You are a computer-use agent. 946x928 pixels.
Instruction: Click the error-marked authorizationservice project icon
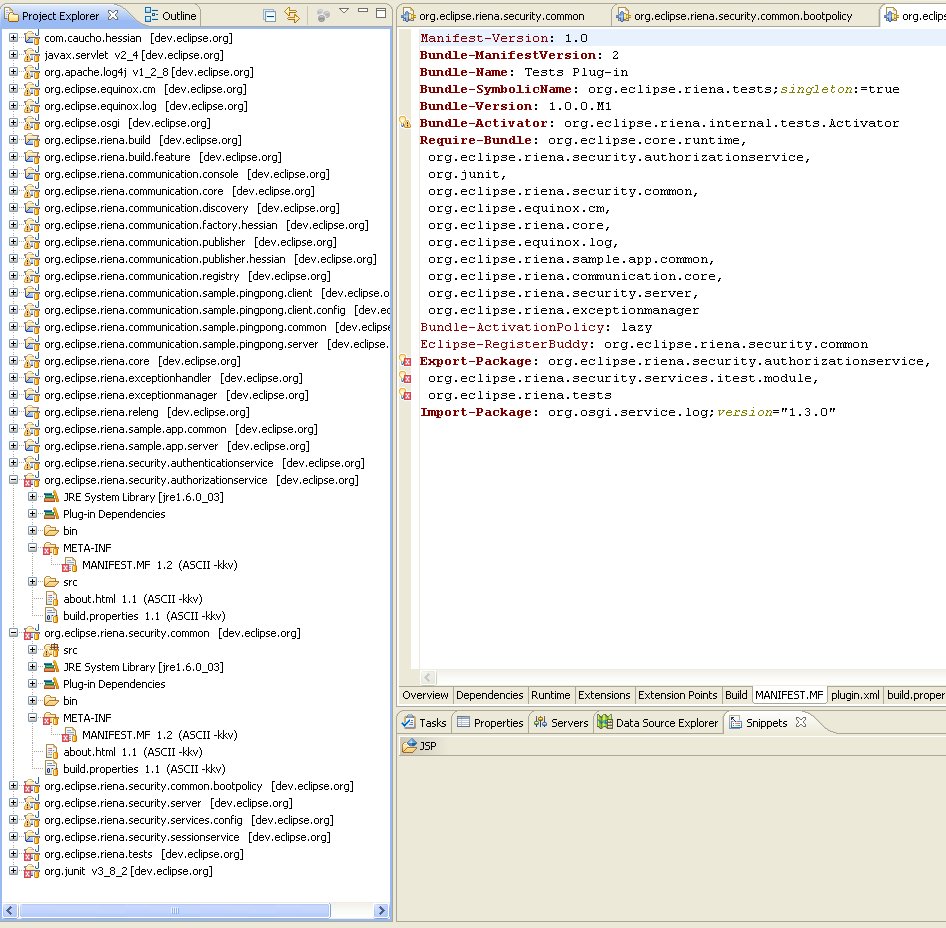click(31, 480)
